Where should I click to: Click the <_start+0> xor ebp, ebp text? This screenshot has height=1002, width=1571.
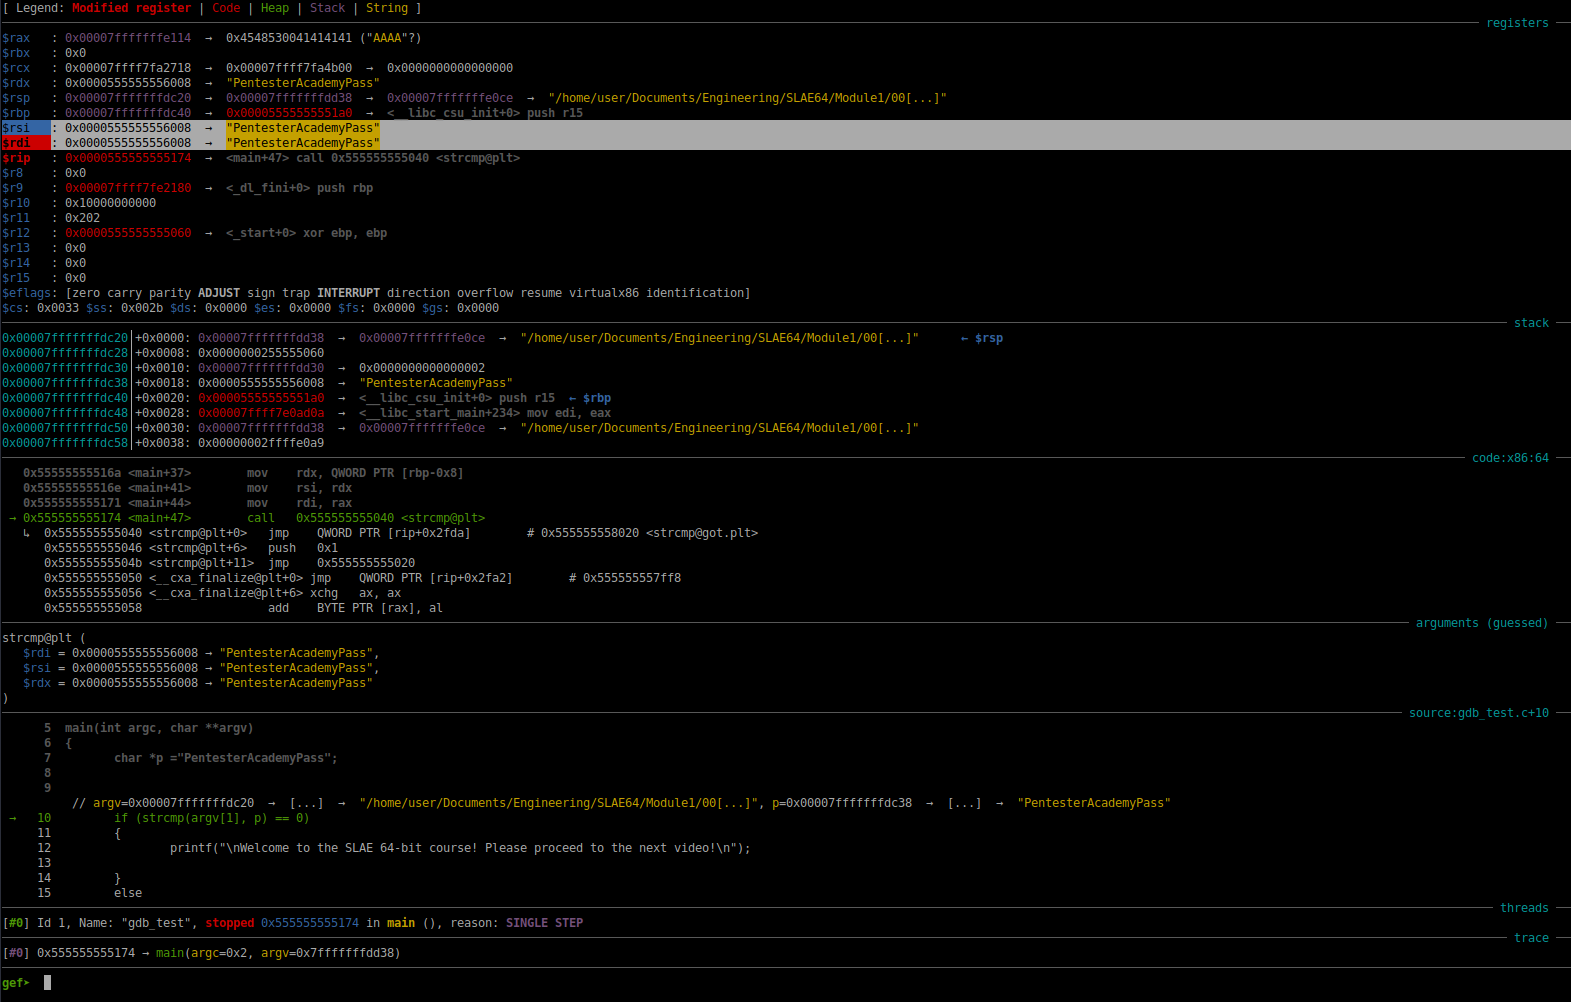(x=306, y=233)
